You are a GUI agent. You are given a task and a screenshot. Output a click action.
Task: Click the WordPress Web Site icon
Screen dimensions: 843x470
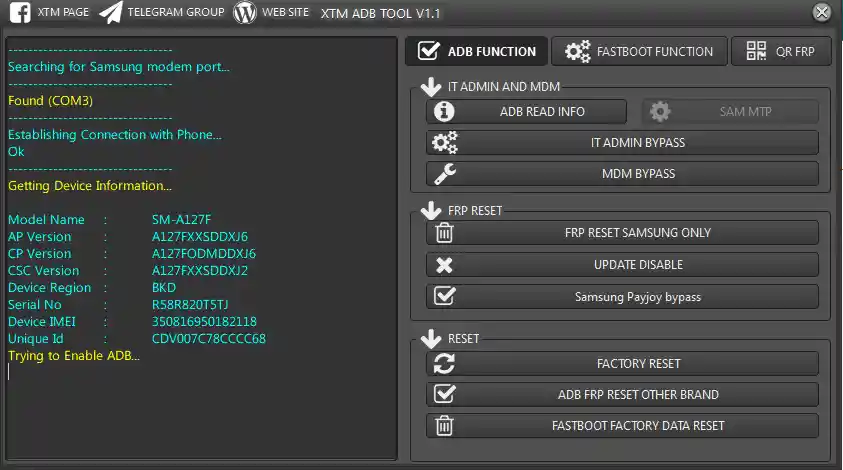coord(245,13)
